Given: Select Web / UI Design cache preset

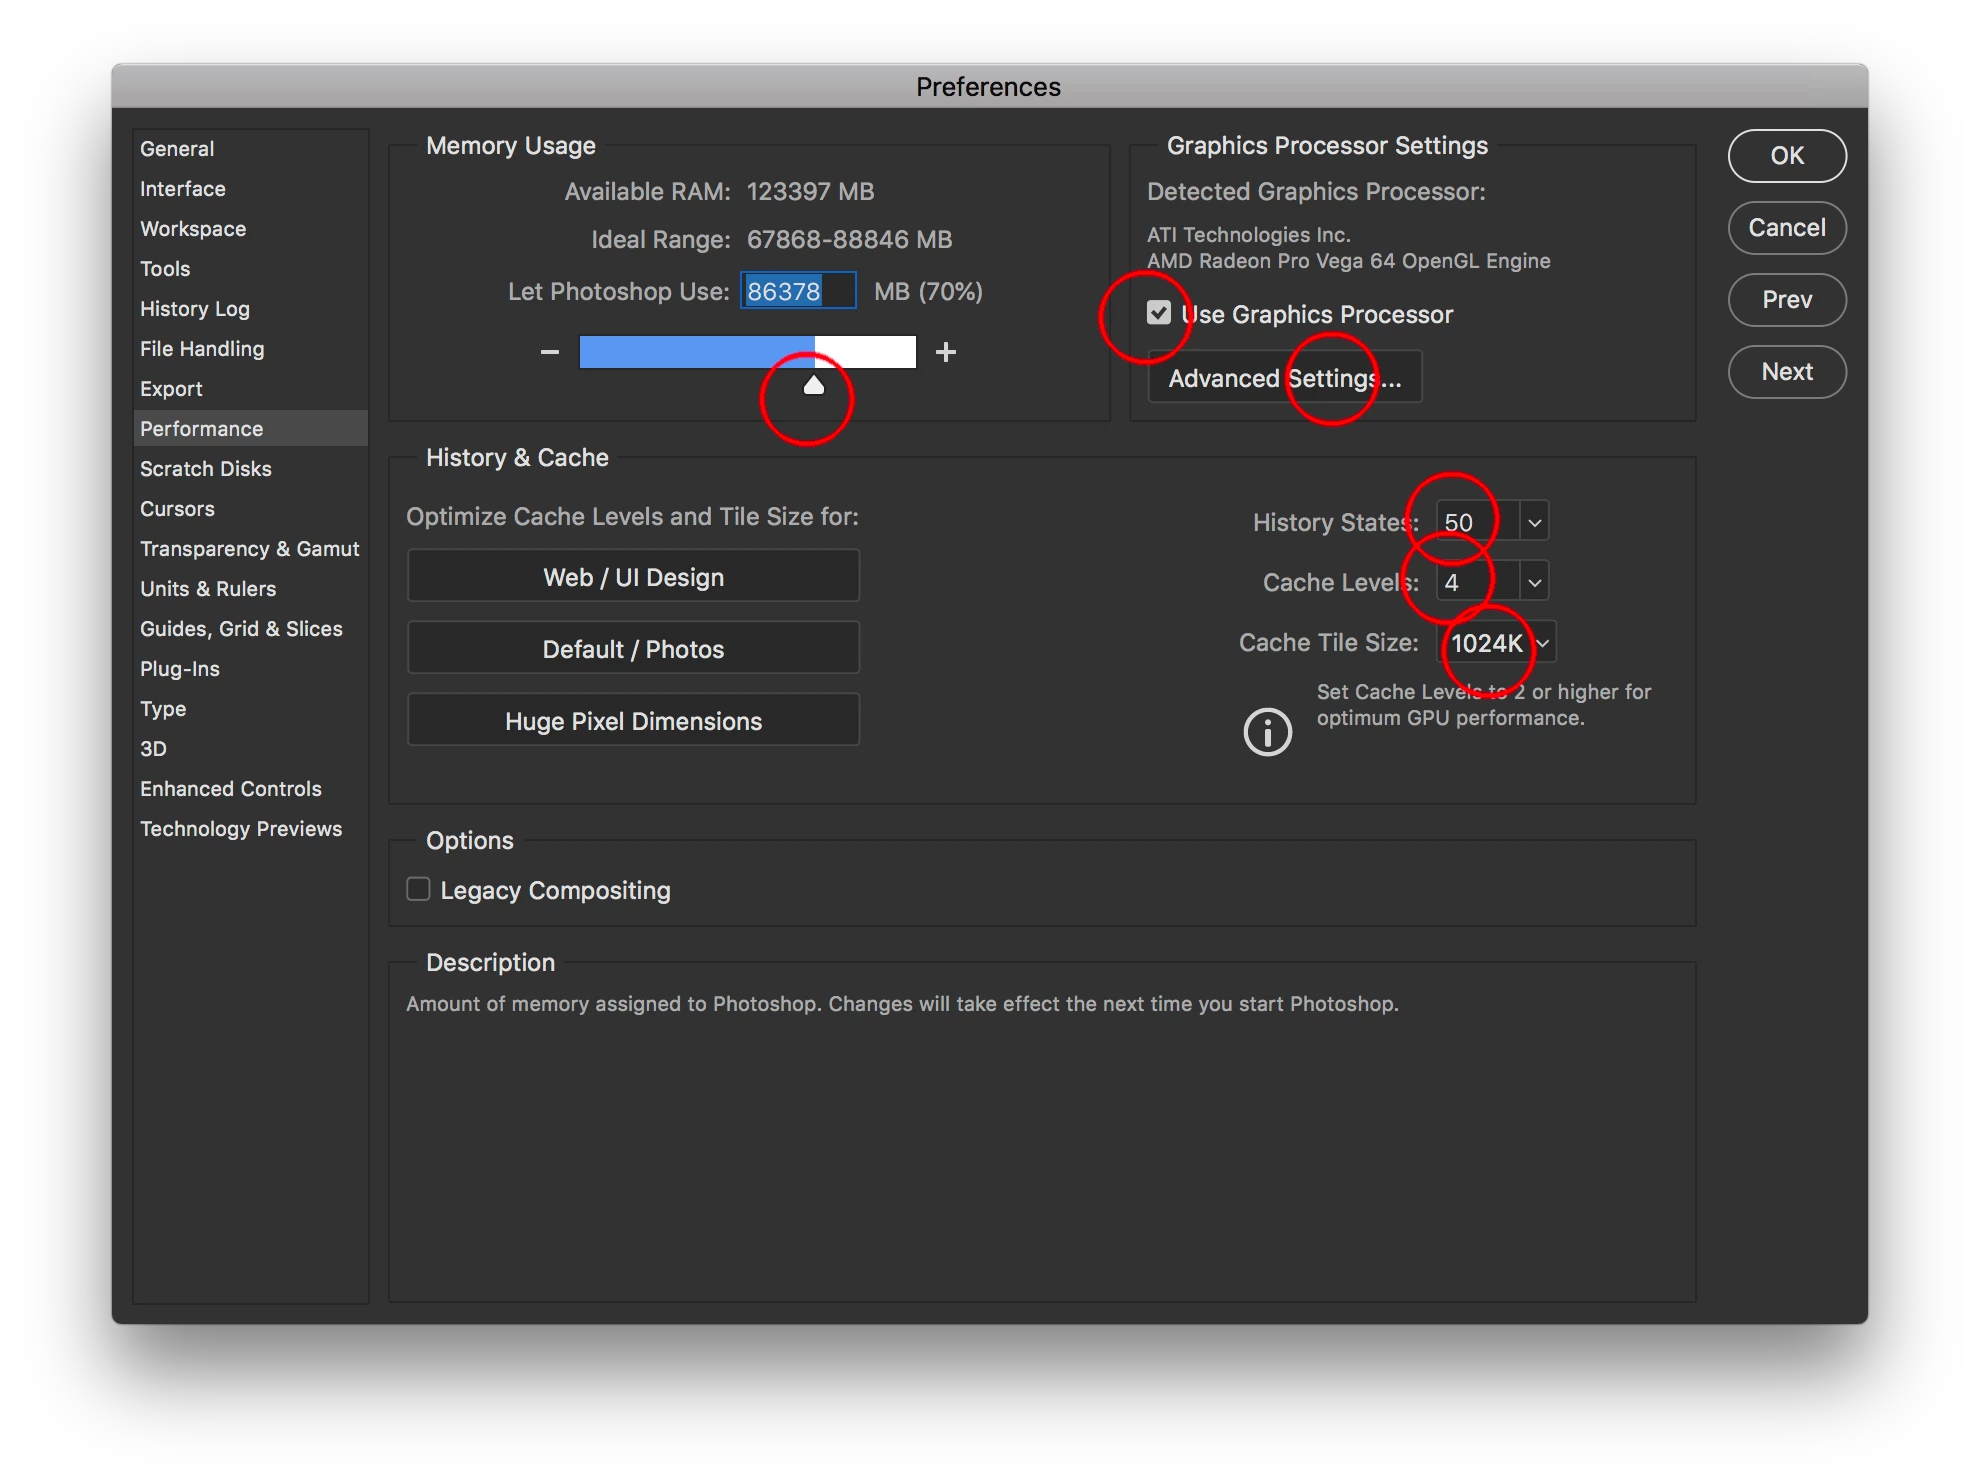Looking at the screenshot, I should [633, 577].
